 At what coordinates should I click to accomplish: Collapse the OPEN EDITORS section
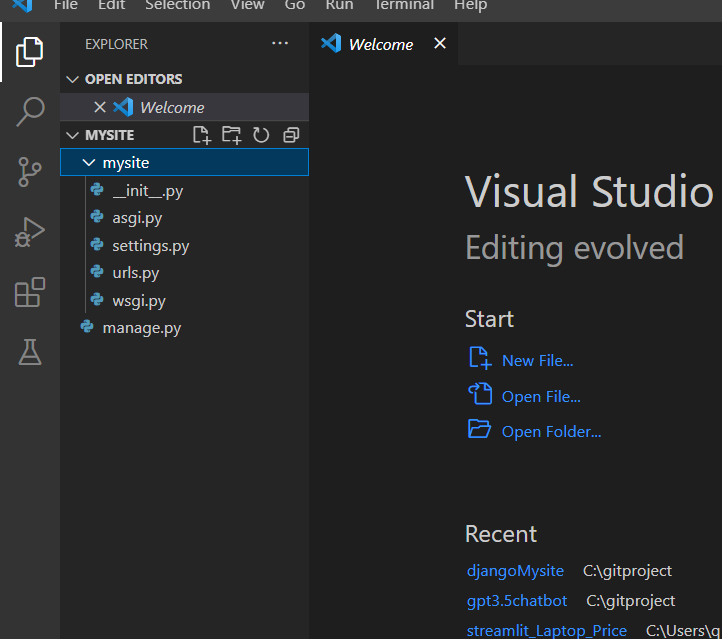(x=72, y=79)
